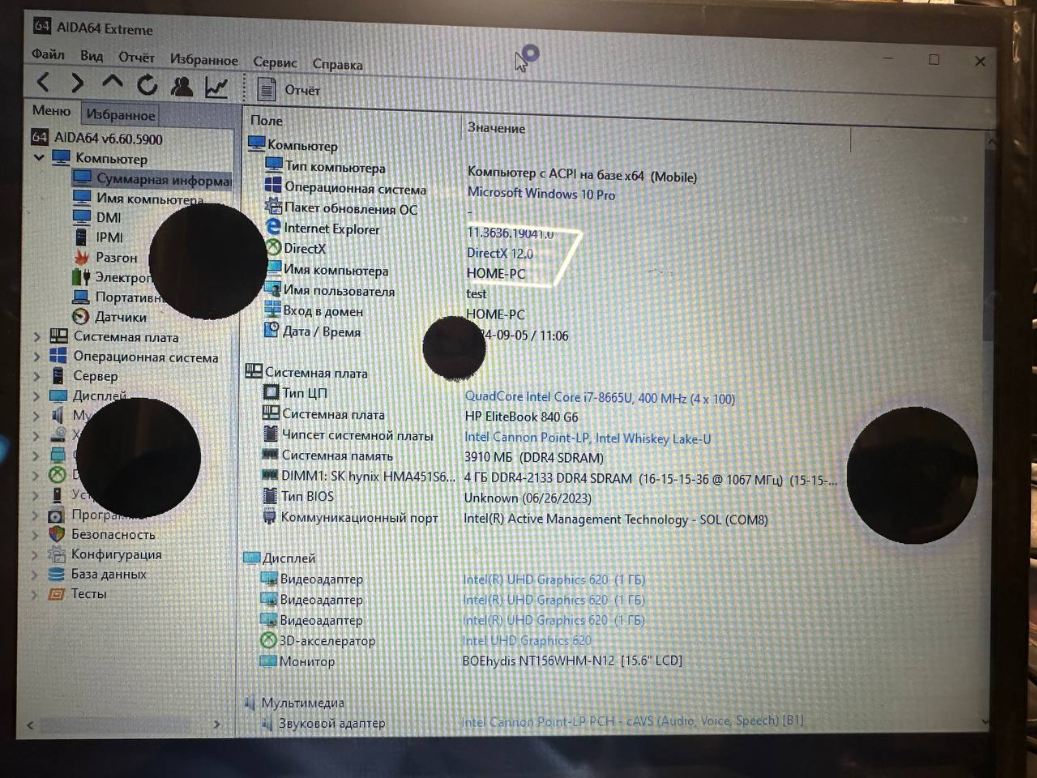Viewport: 1037px width, 778px height.
Task: Expand the Конфигурация tree node
Action: (x=35, y=554)
